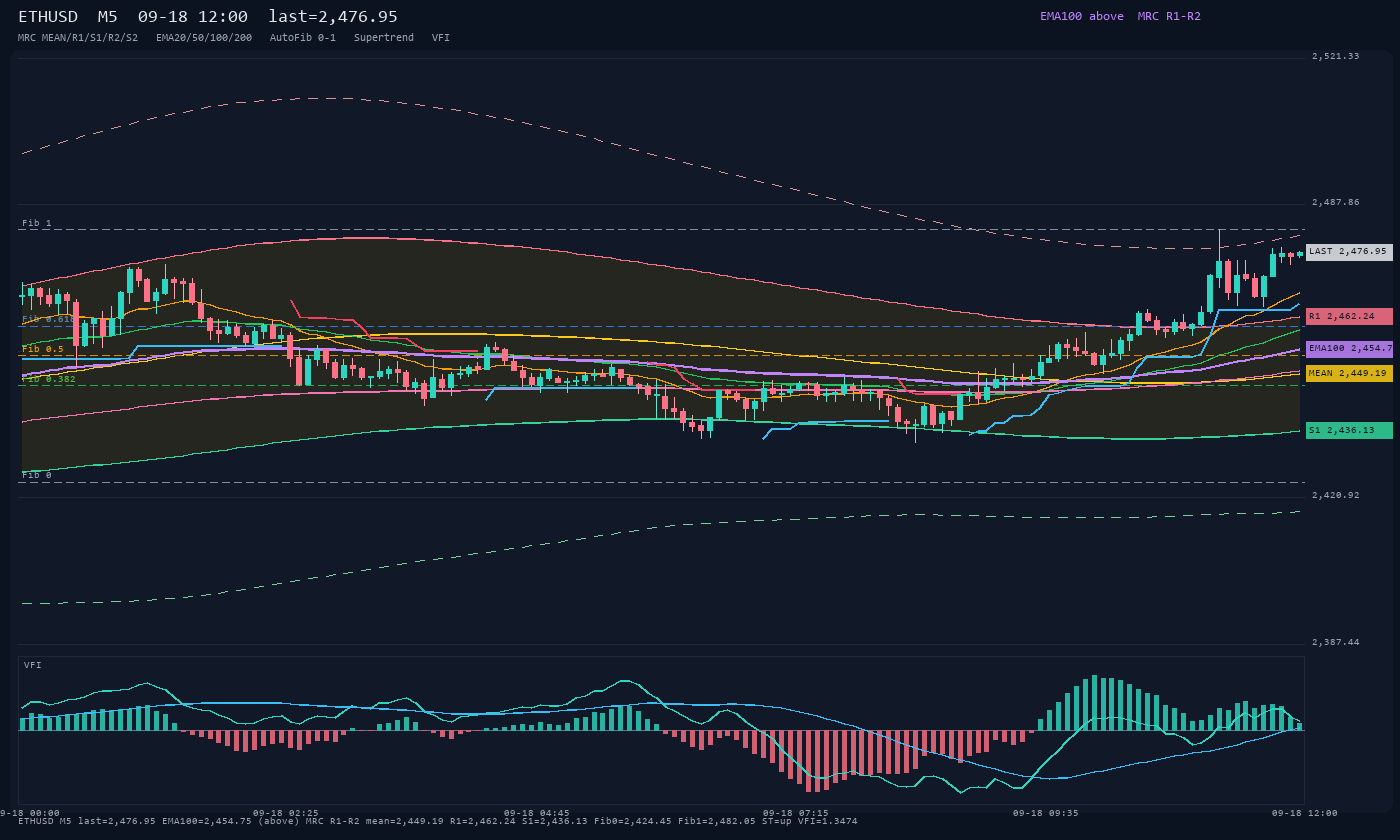
Task: Click the 09-18 02:25 time axis label
Action: click(x=286, y=813)
